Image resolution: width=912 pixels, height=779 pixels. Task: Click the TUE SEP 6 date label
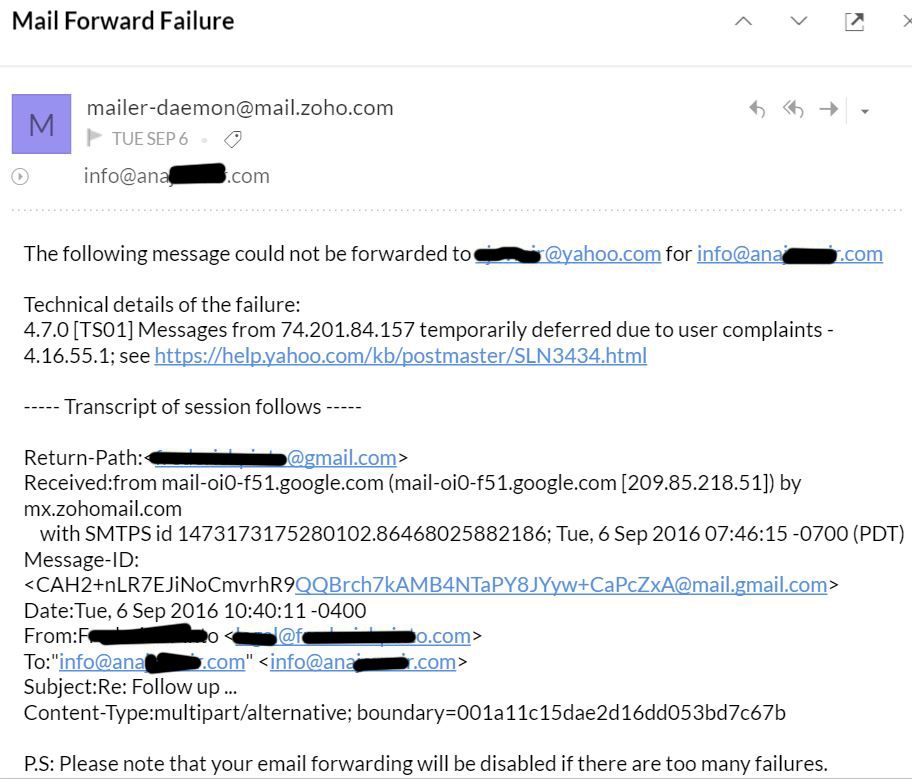pos(150,139)
